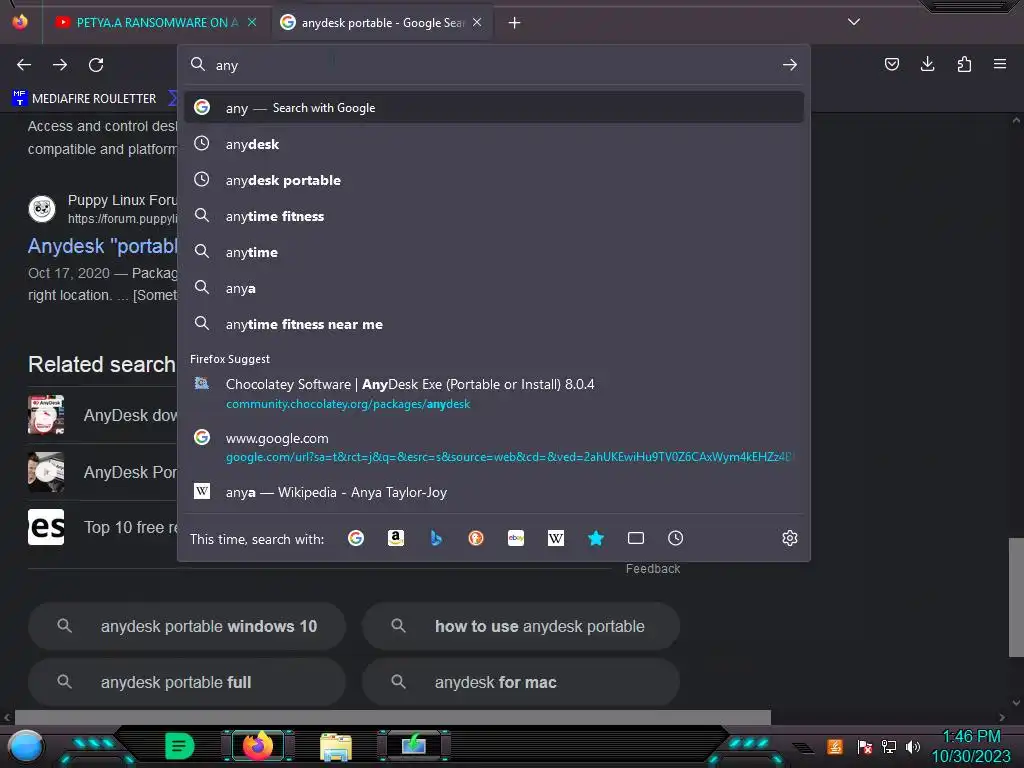
Task: Search open tabs with the tab icon
Action: (635, 538)
